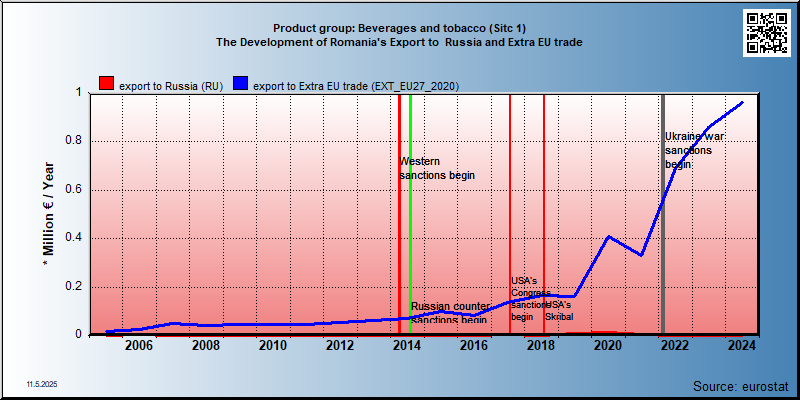Click the 'Source: eurostat' credit

click(x=740, y=385)
